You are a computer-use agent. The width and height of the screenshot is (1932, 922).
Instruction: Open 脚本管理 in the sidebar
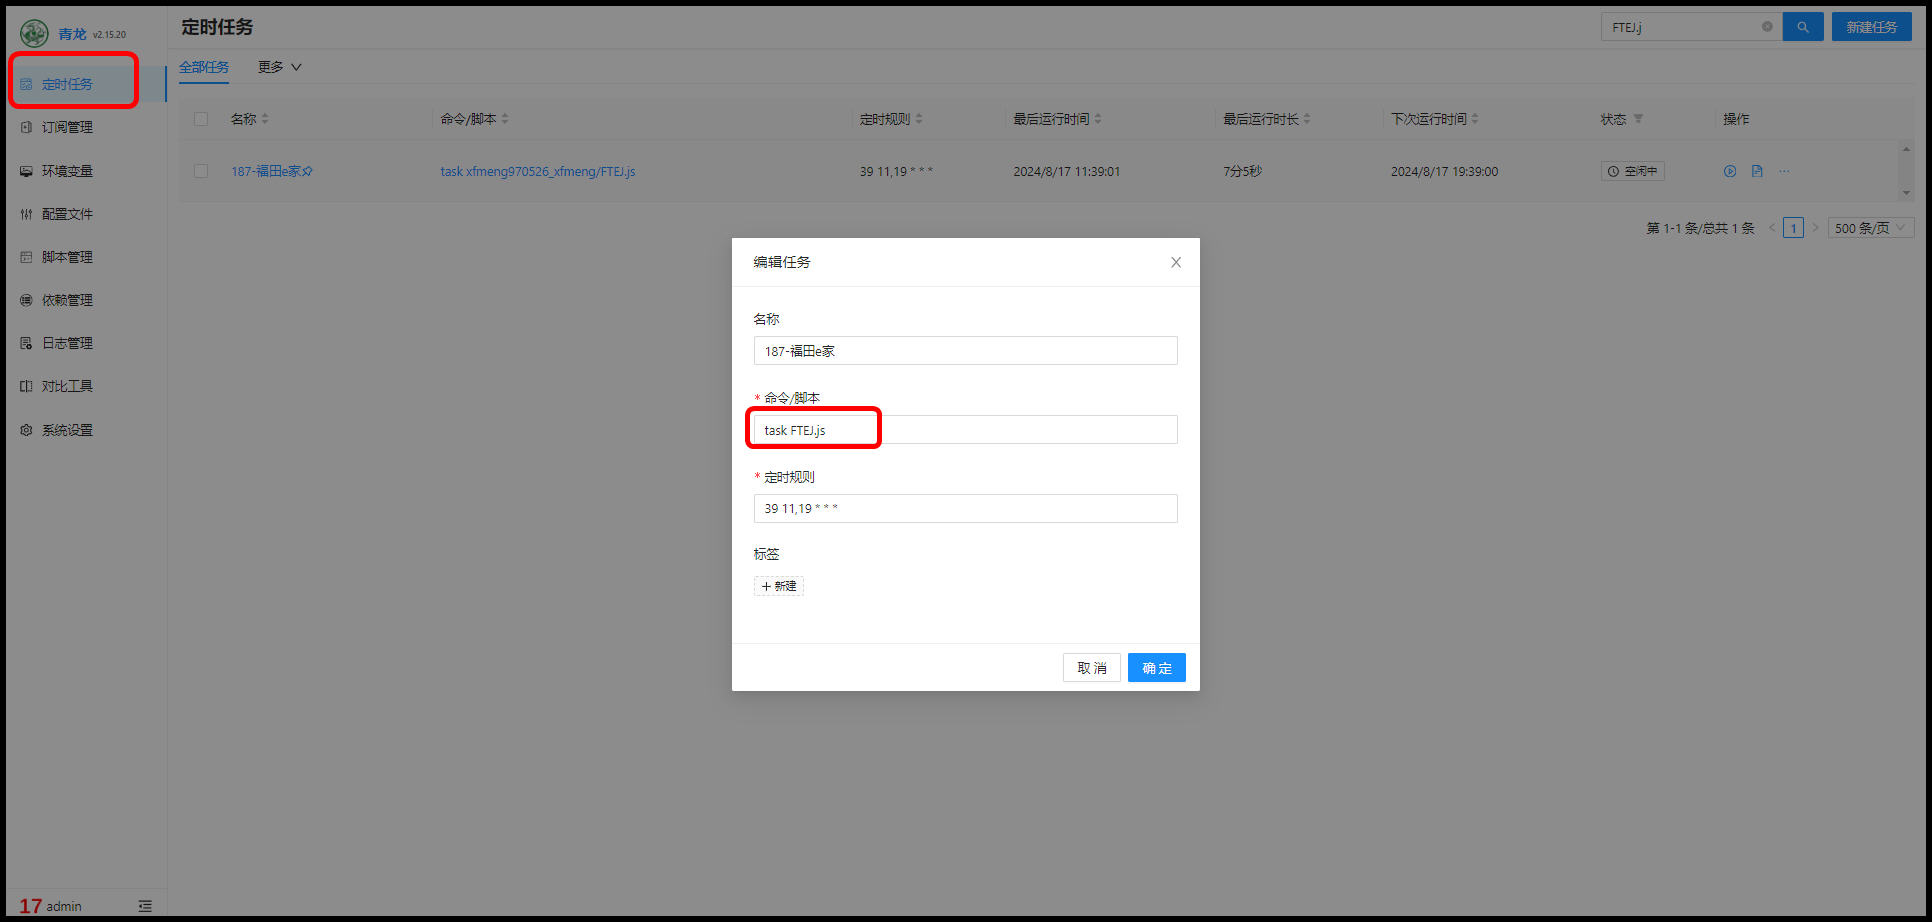point(67,257)
